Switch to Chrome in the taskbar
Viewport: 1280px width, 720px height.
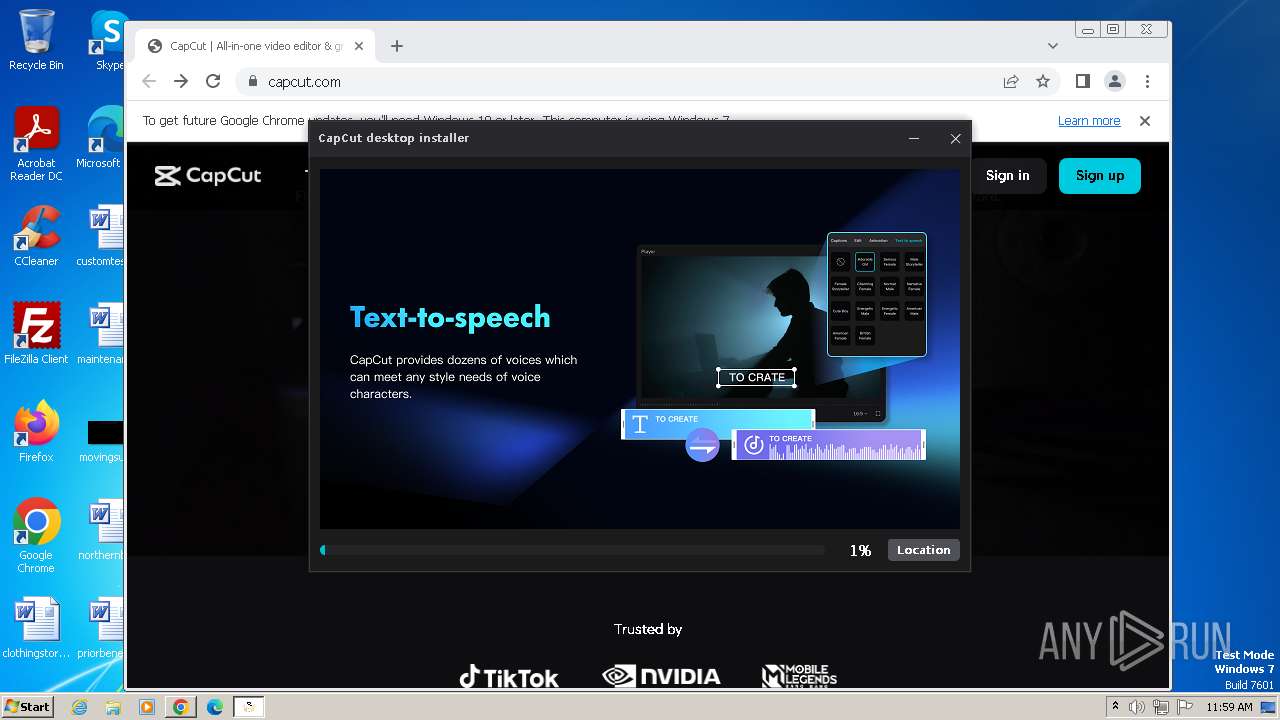[x=181, y=707]
